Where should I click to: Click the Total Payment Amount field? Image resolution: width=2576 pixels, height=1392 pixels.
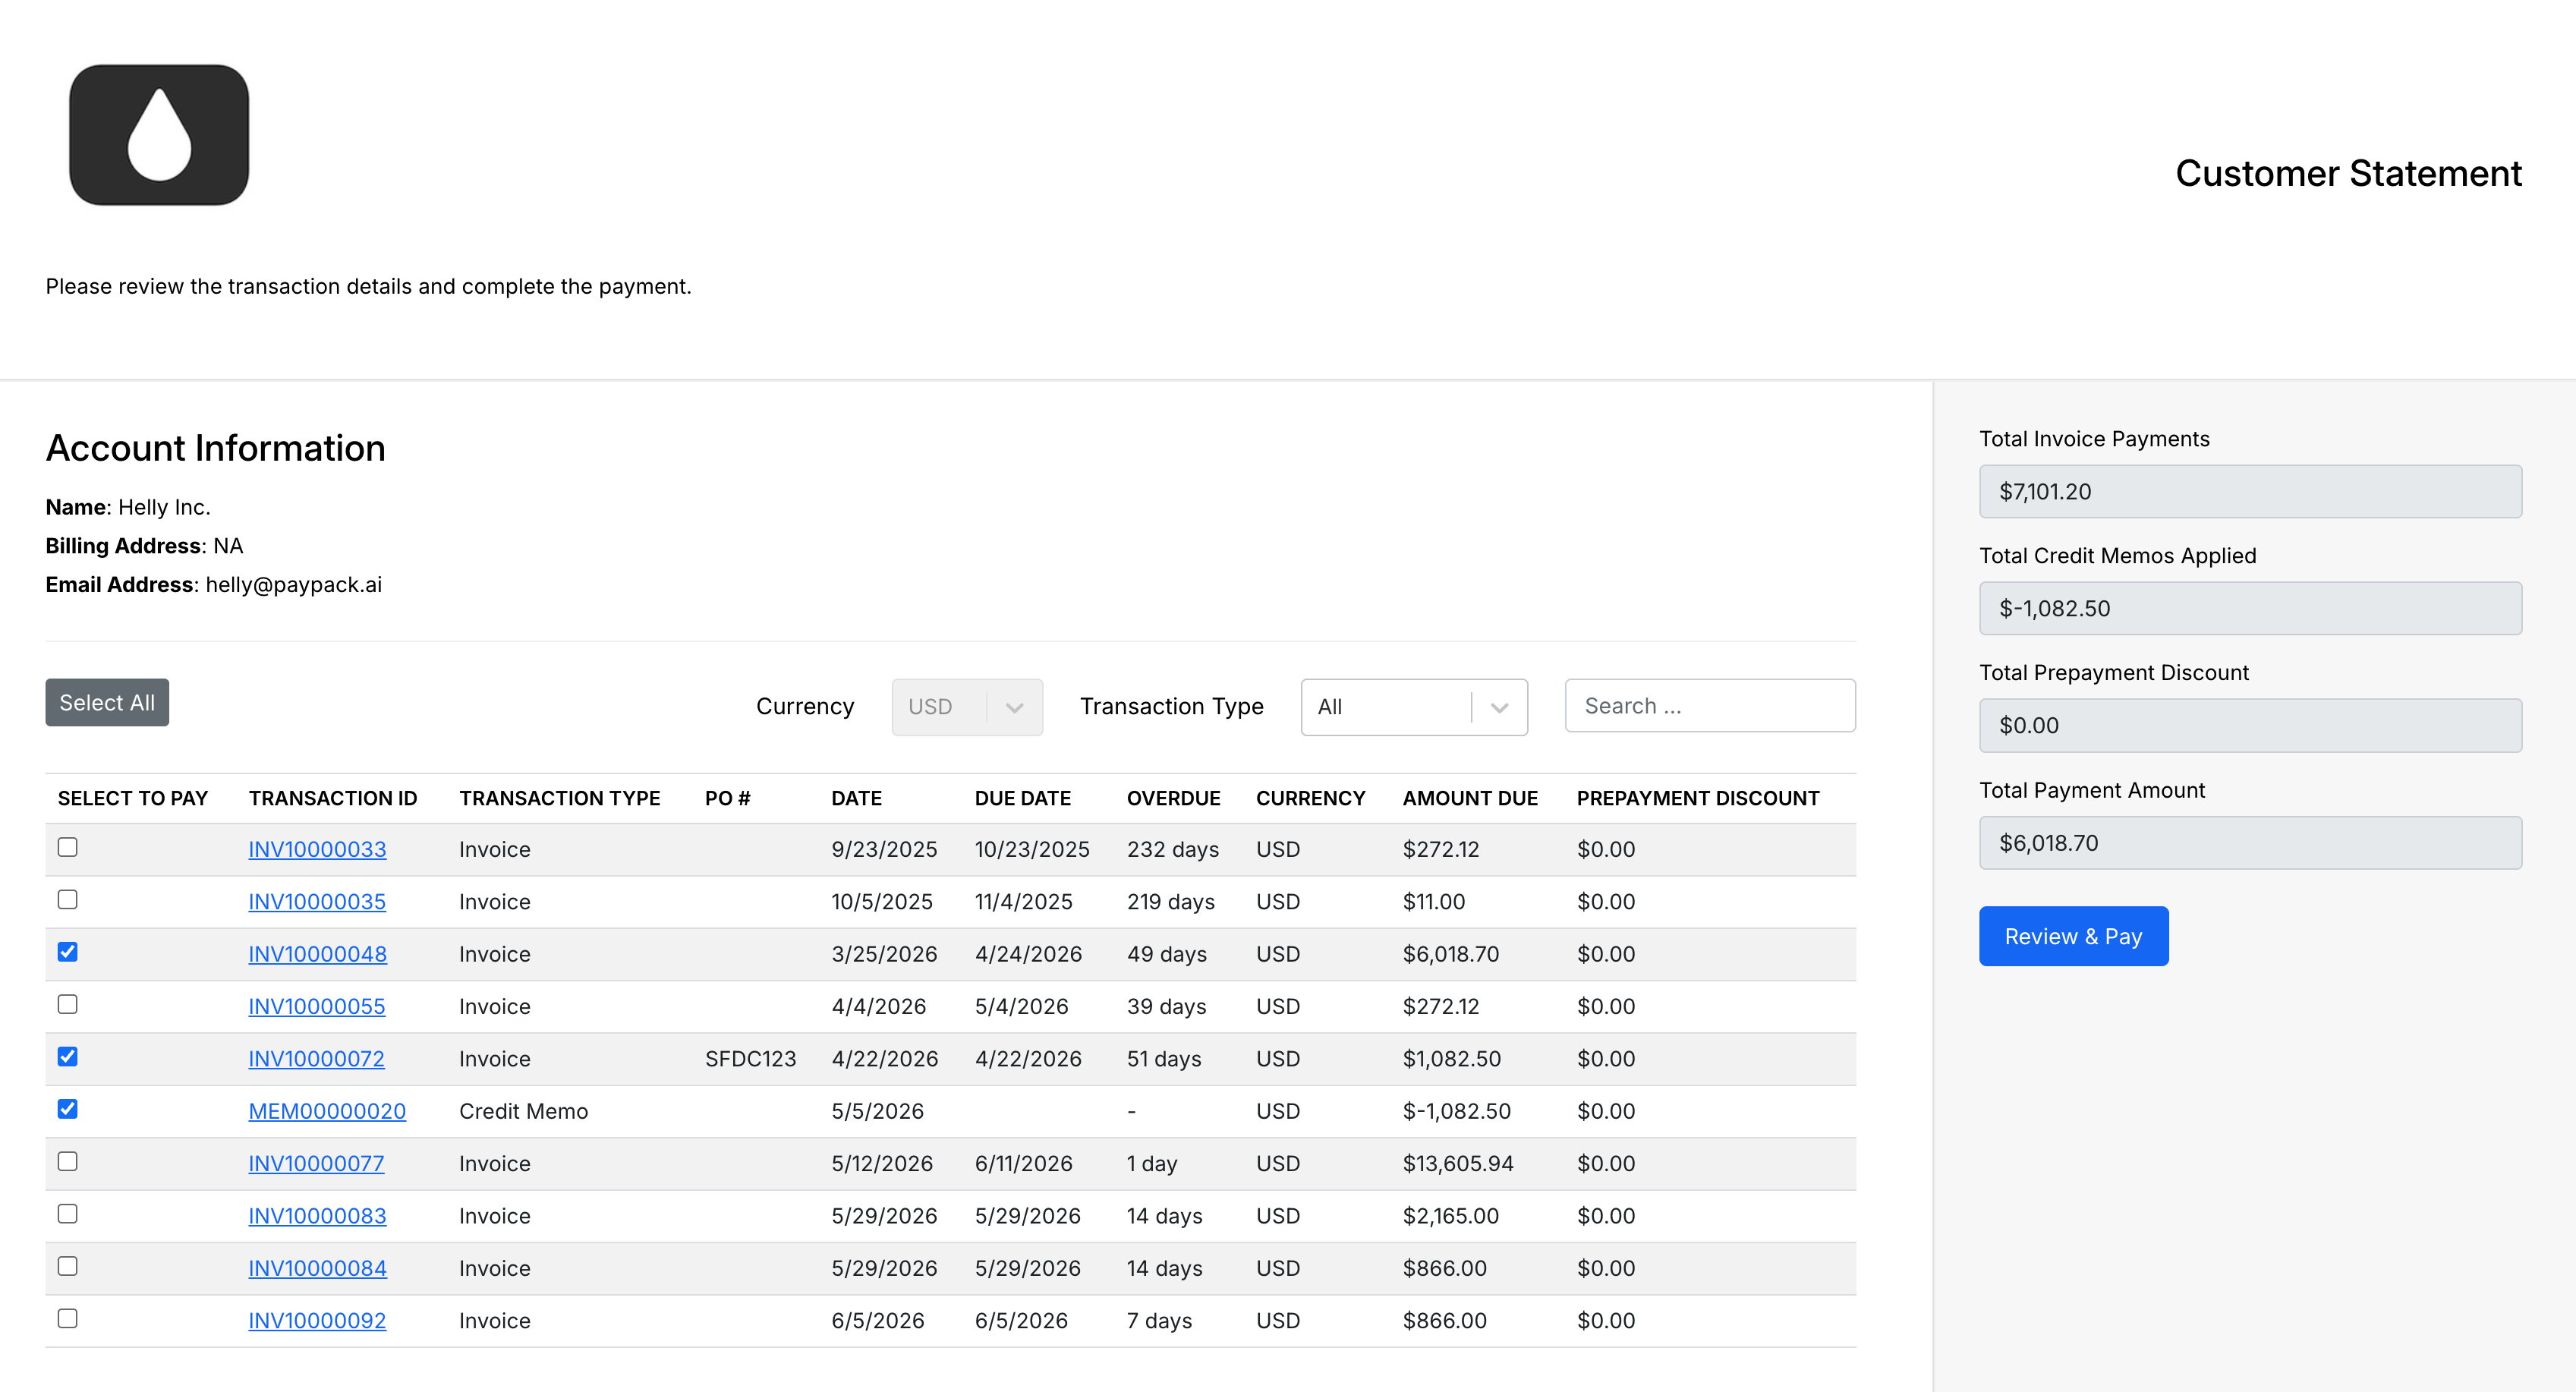click(x=2250, y=843)
